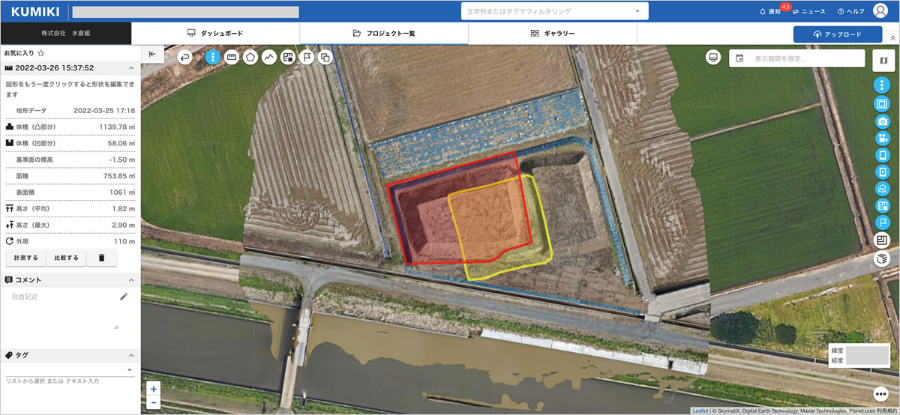Click the trash icon to delete measurement
Screen dimensions: 900x415
coord(101,258)
